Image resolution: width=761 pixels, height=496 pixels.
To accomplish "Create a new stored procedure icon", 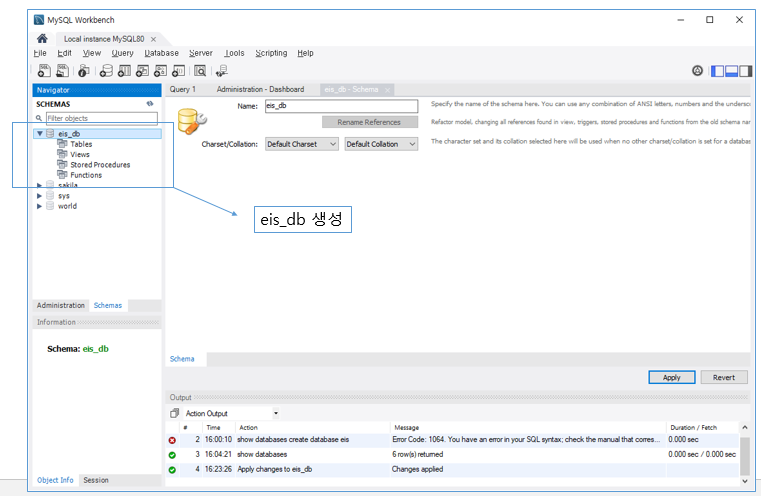I will coord(160,71).
